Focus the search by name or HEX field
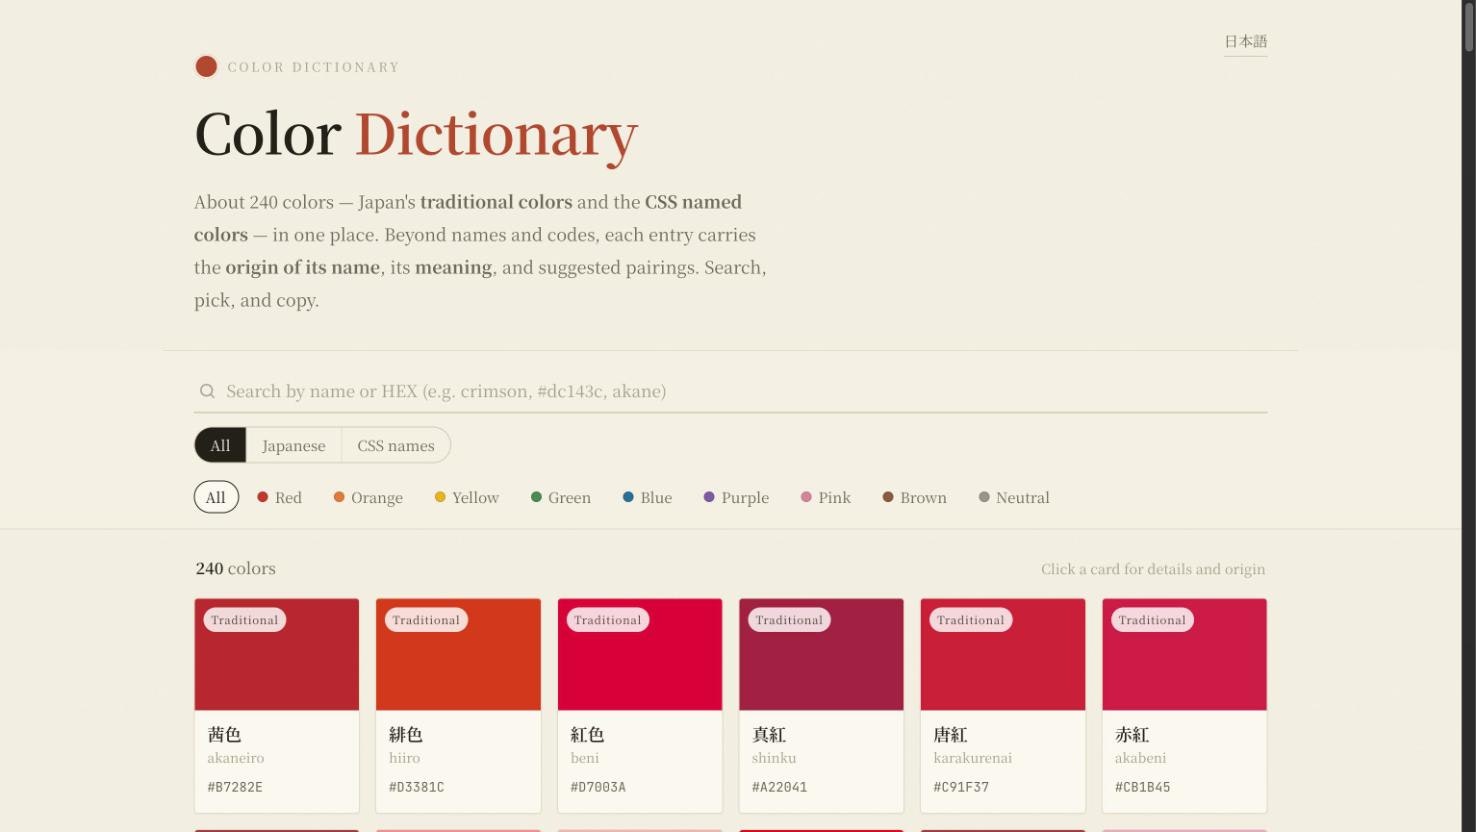This screenshot has width=1476, height=832. (730, 391)
